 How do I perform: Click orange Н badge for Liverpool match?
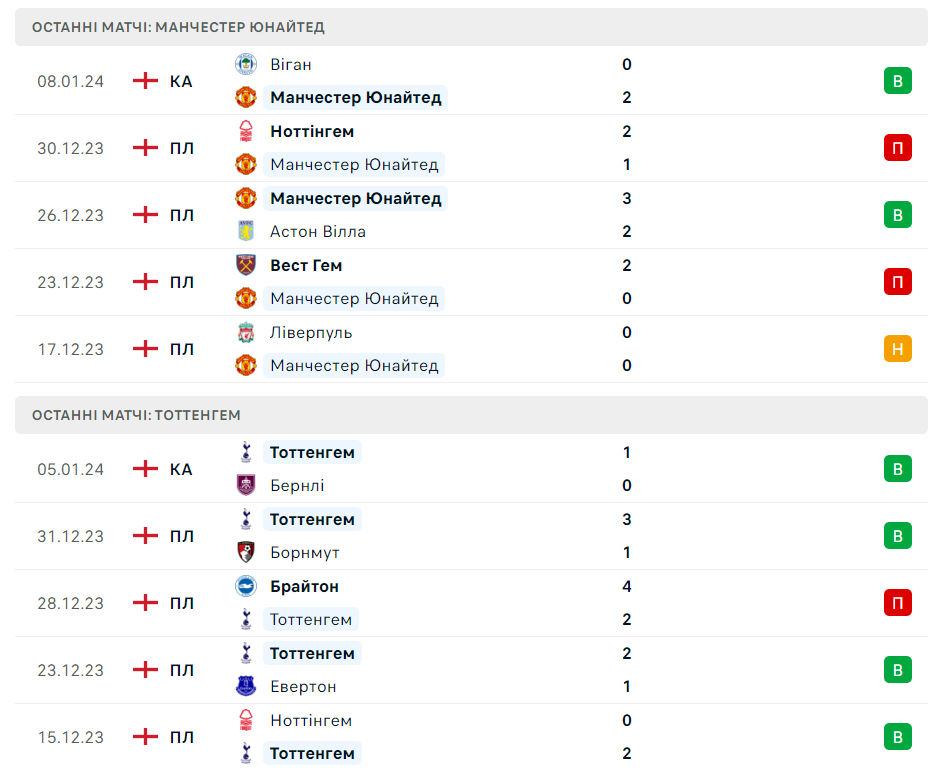(x=897, y=349)
